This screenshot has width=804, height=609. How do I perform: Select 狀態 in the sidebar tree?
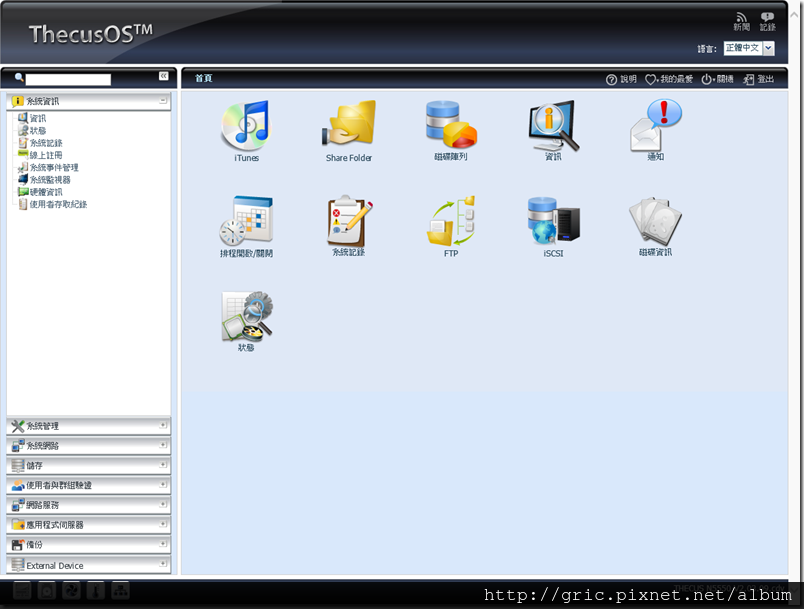tap(37, 131)
